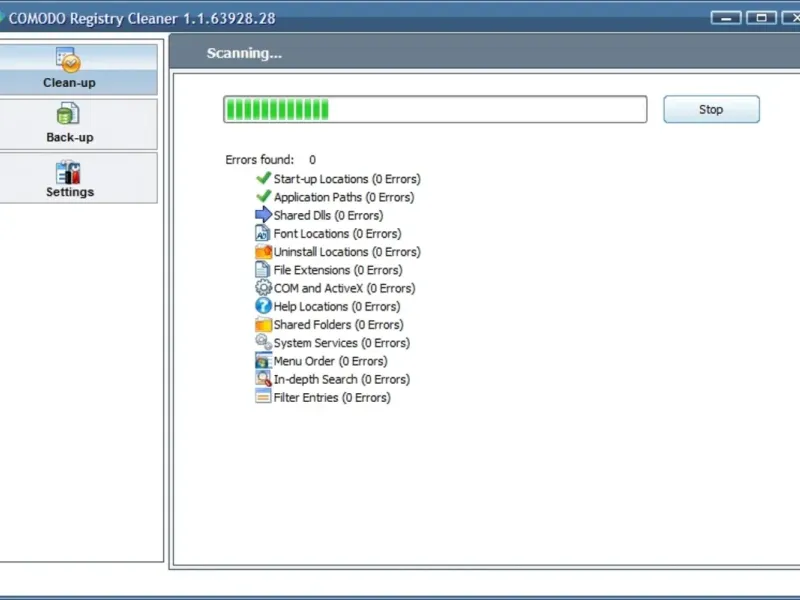Click the green checkmark beside Start-up Locations

[x=263, y=178]
